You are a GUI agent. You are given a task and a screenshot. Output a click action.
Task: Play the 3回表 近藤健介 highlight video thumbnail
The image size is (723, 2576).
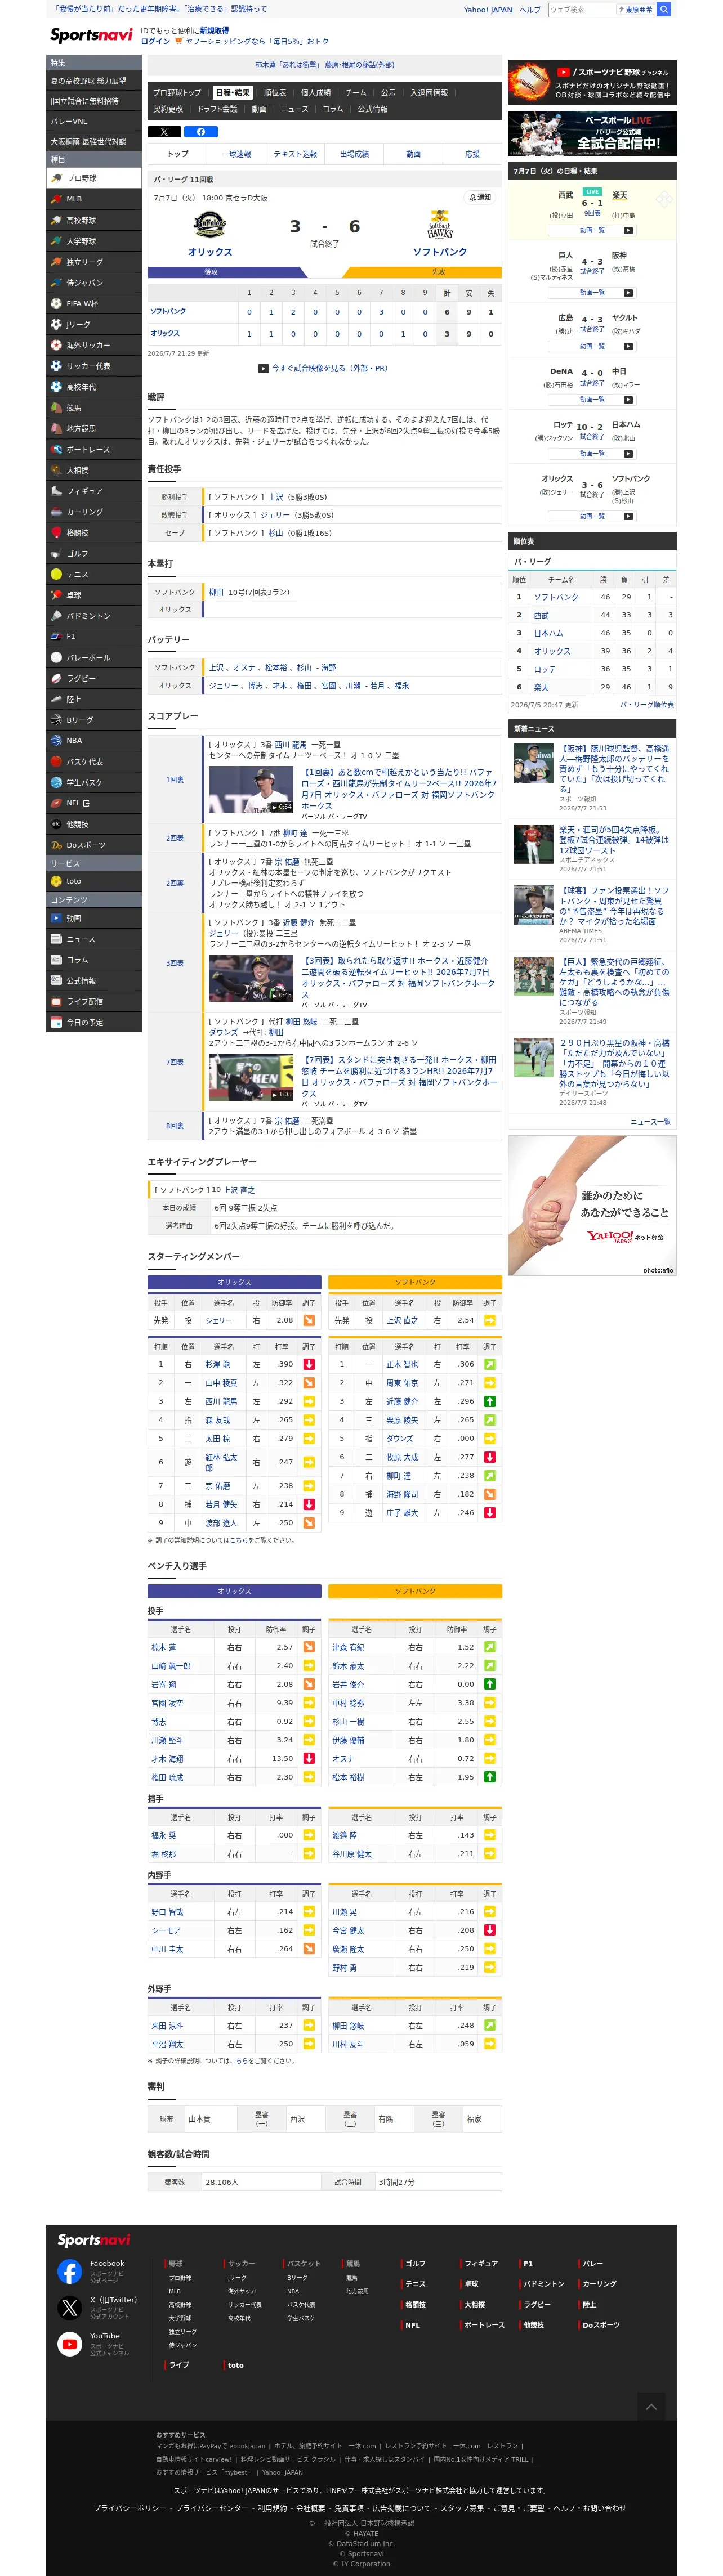(251, 978)
